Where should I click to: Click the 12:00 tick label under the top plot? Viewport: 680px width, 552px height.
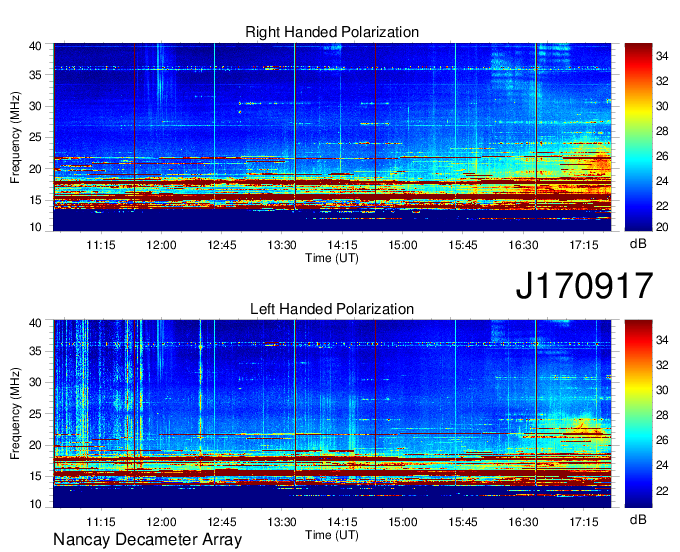161,245
